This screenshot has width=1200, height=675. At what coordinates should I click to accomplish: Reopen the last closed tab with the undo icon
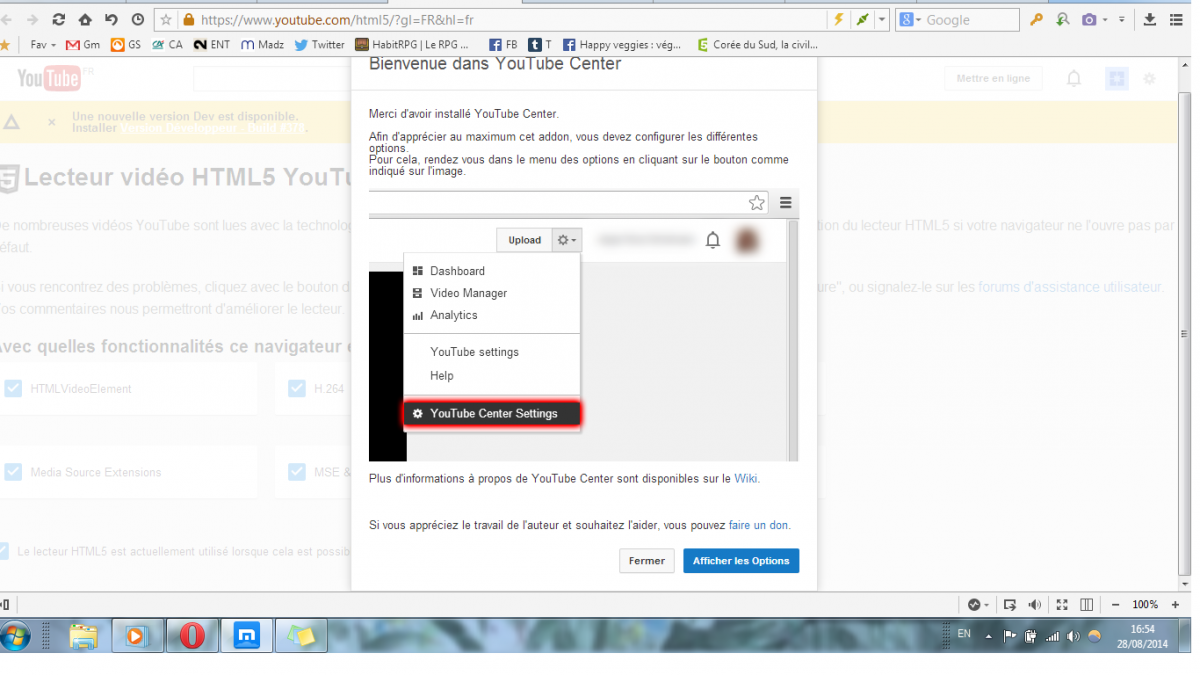111,20
